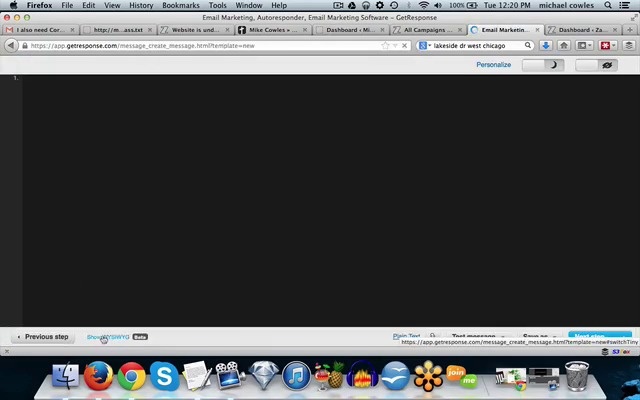Image resolution: width=640 pixels, height=400 pixels.
Task: Open the Help menu
Action: [x=279, y=5]
